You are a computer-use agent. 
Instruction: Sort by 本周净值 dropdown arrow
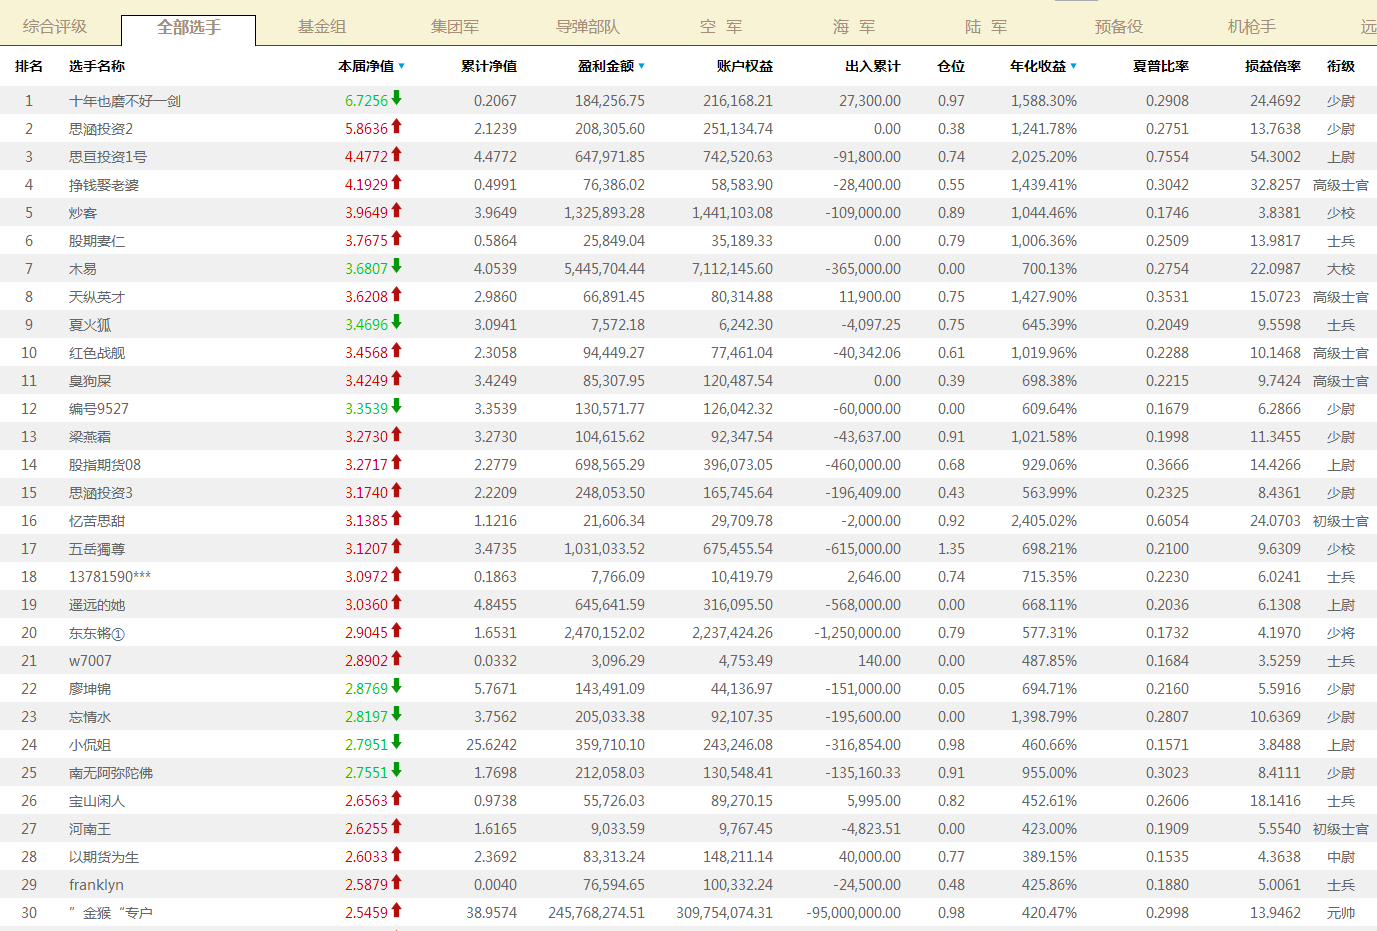402,66
